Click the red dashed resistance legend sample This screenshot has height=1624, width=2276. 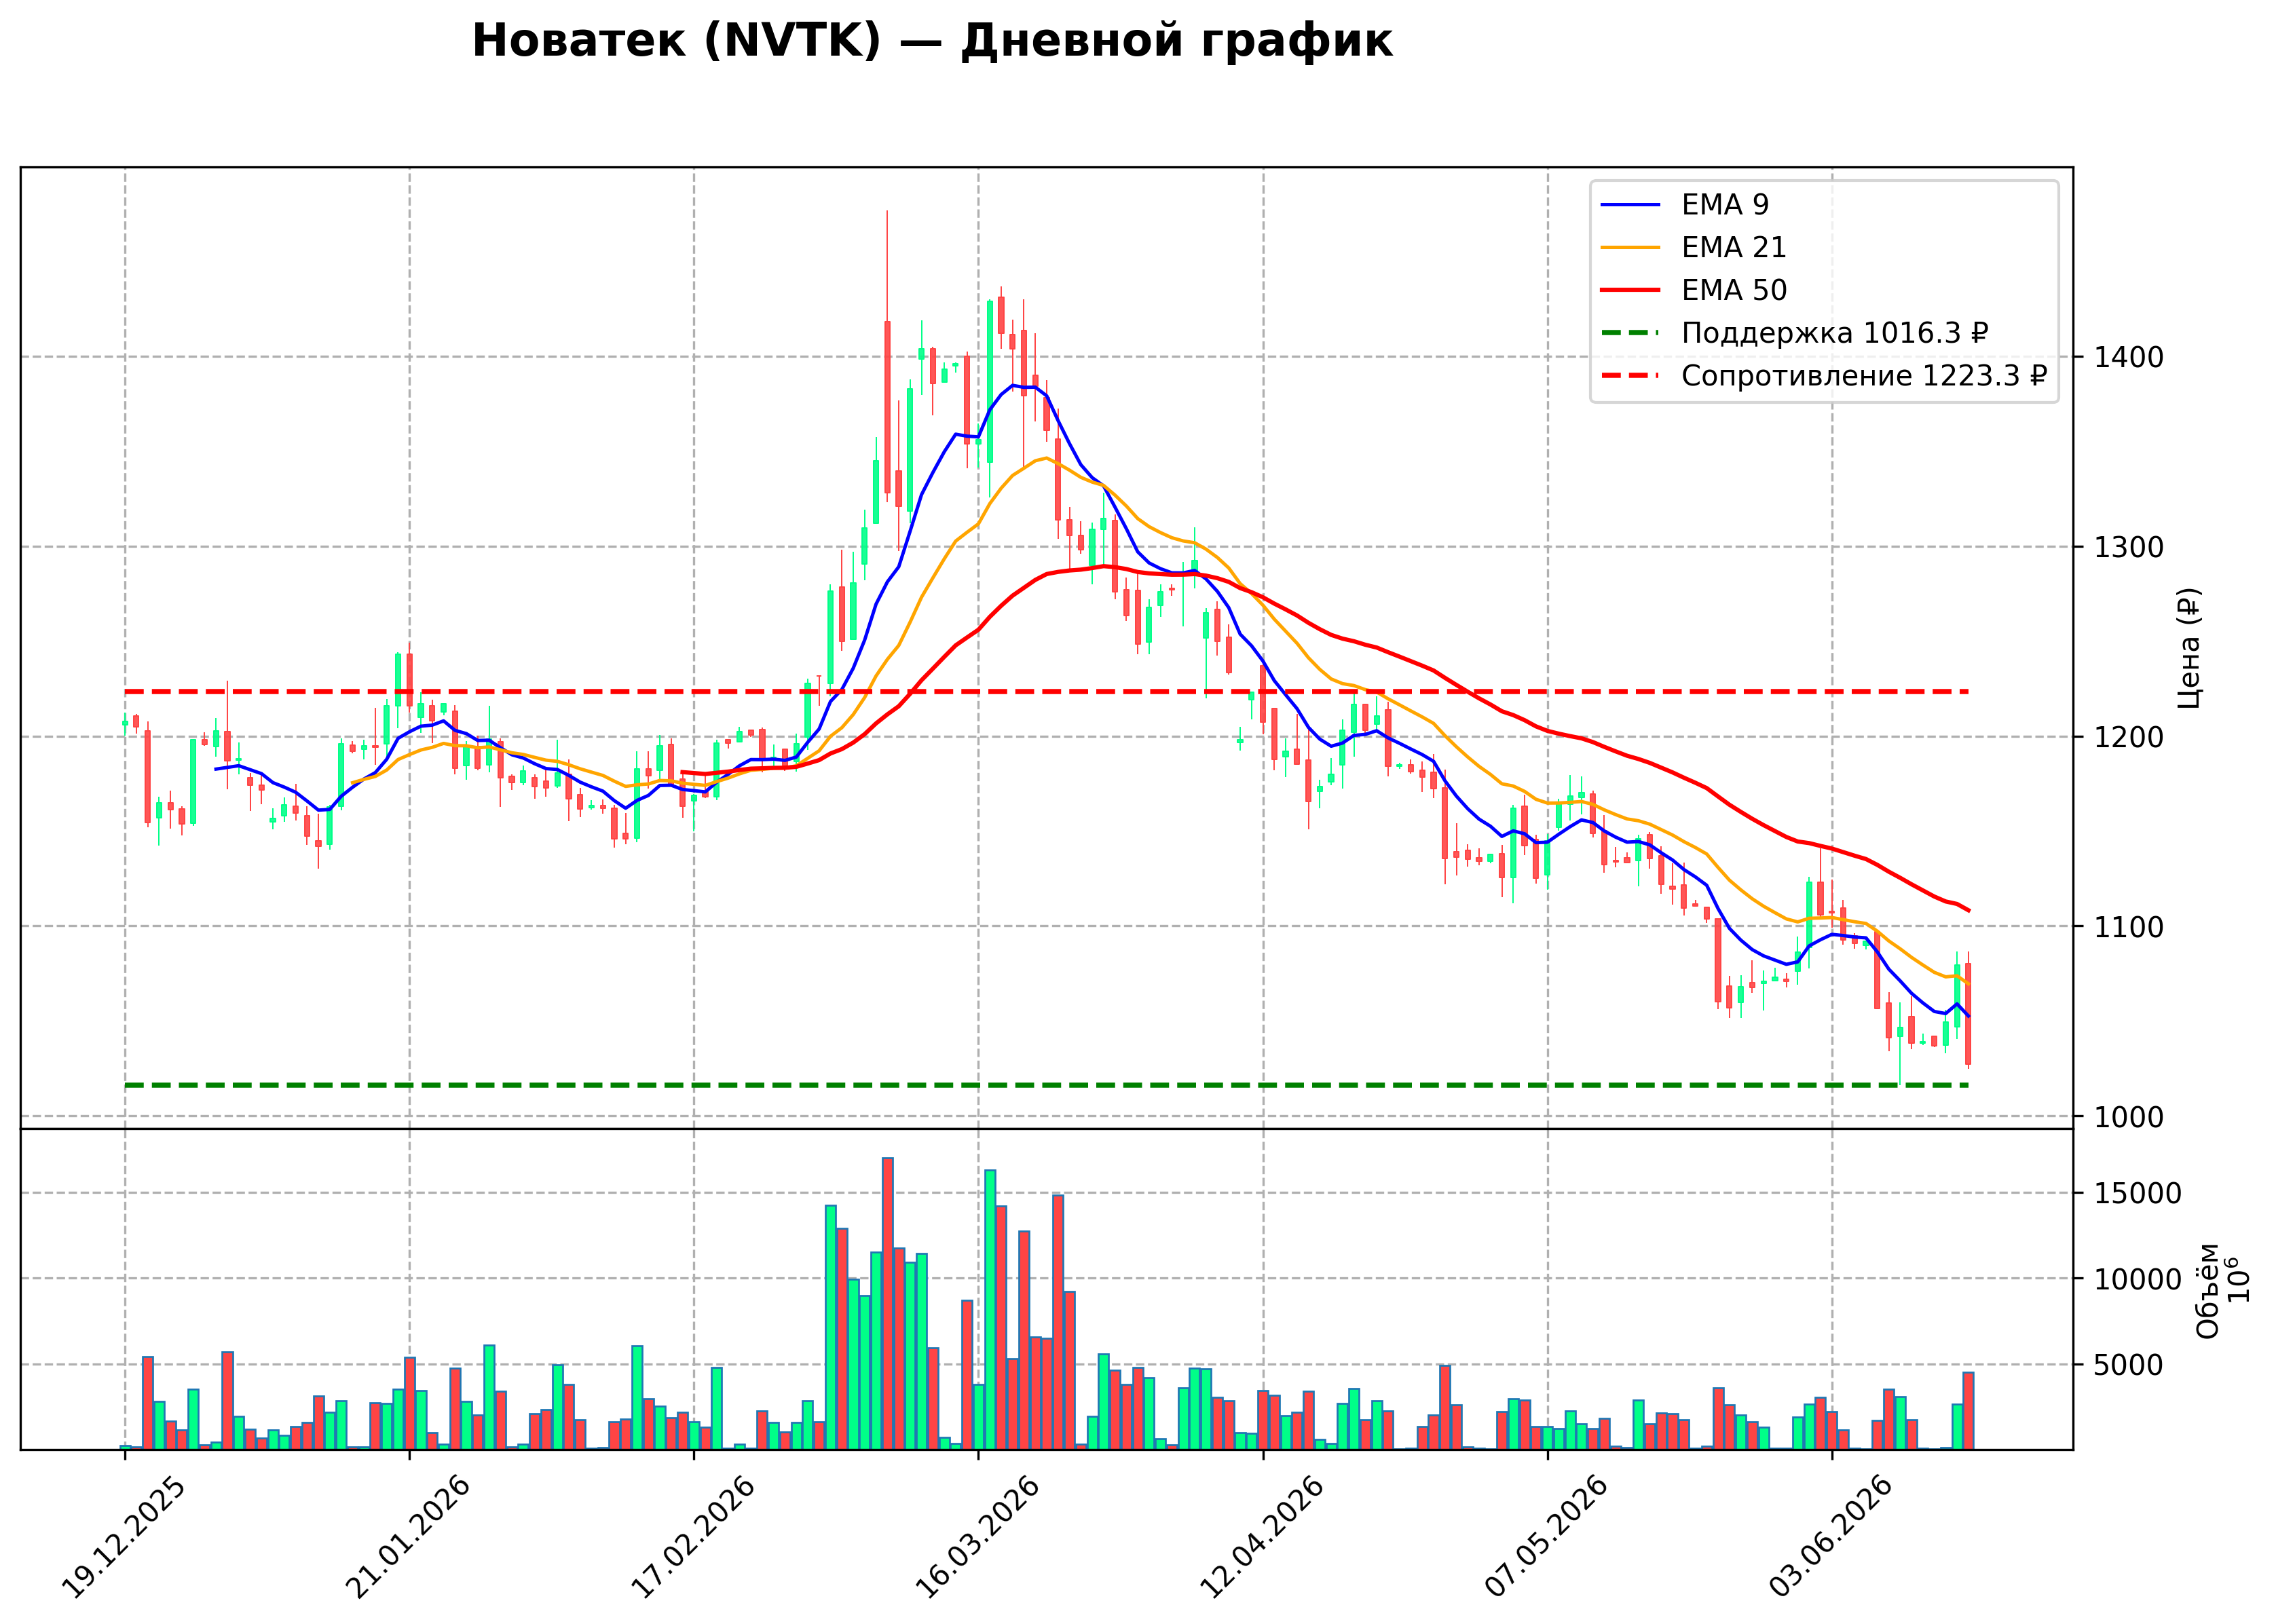[1630, 376]
